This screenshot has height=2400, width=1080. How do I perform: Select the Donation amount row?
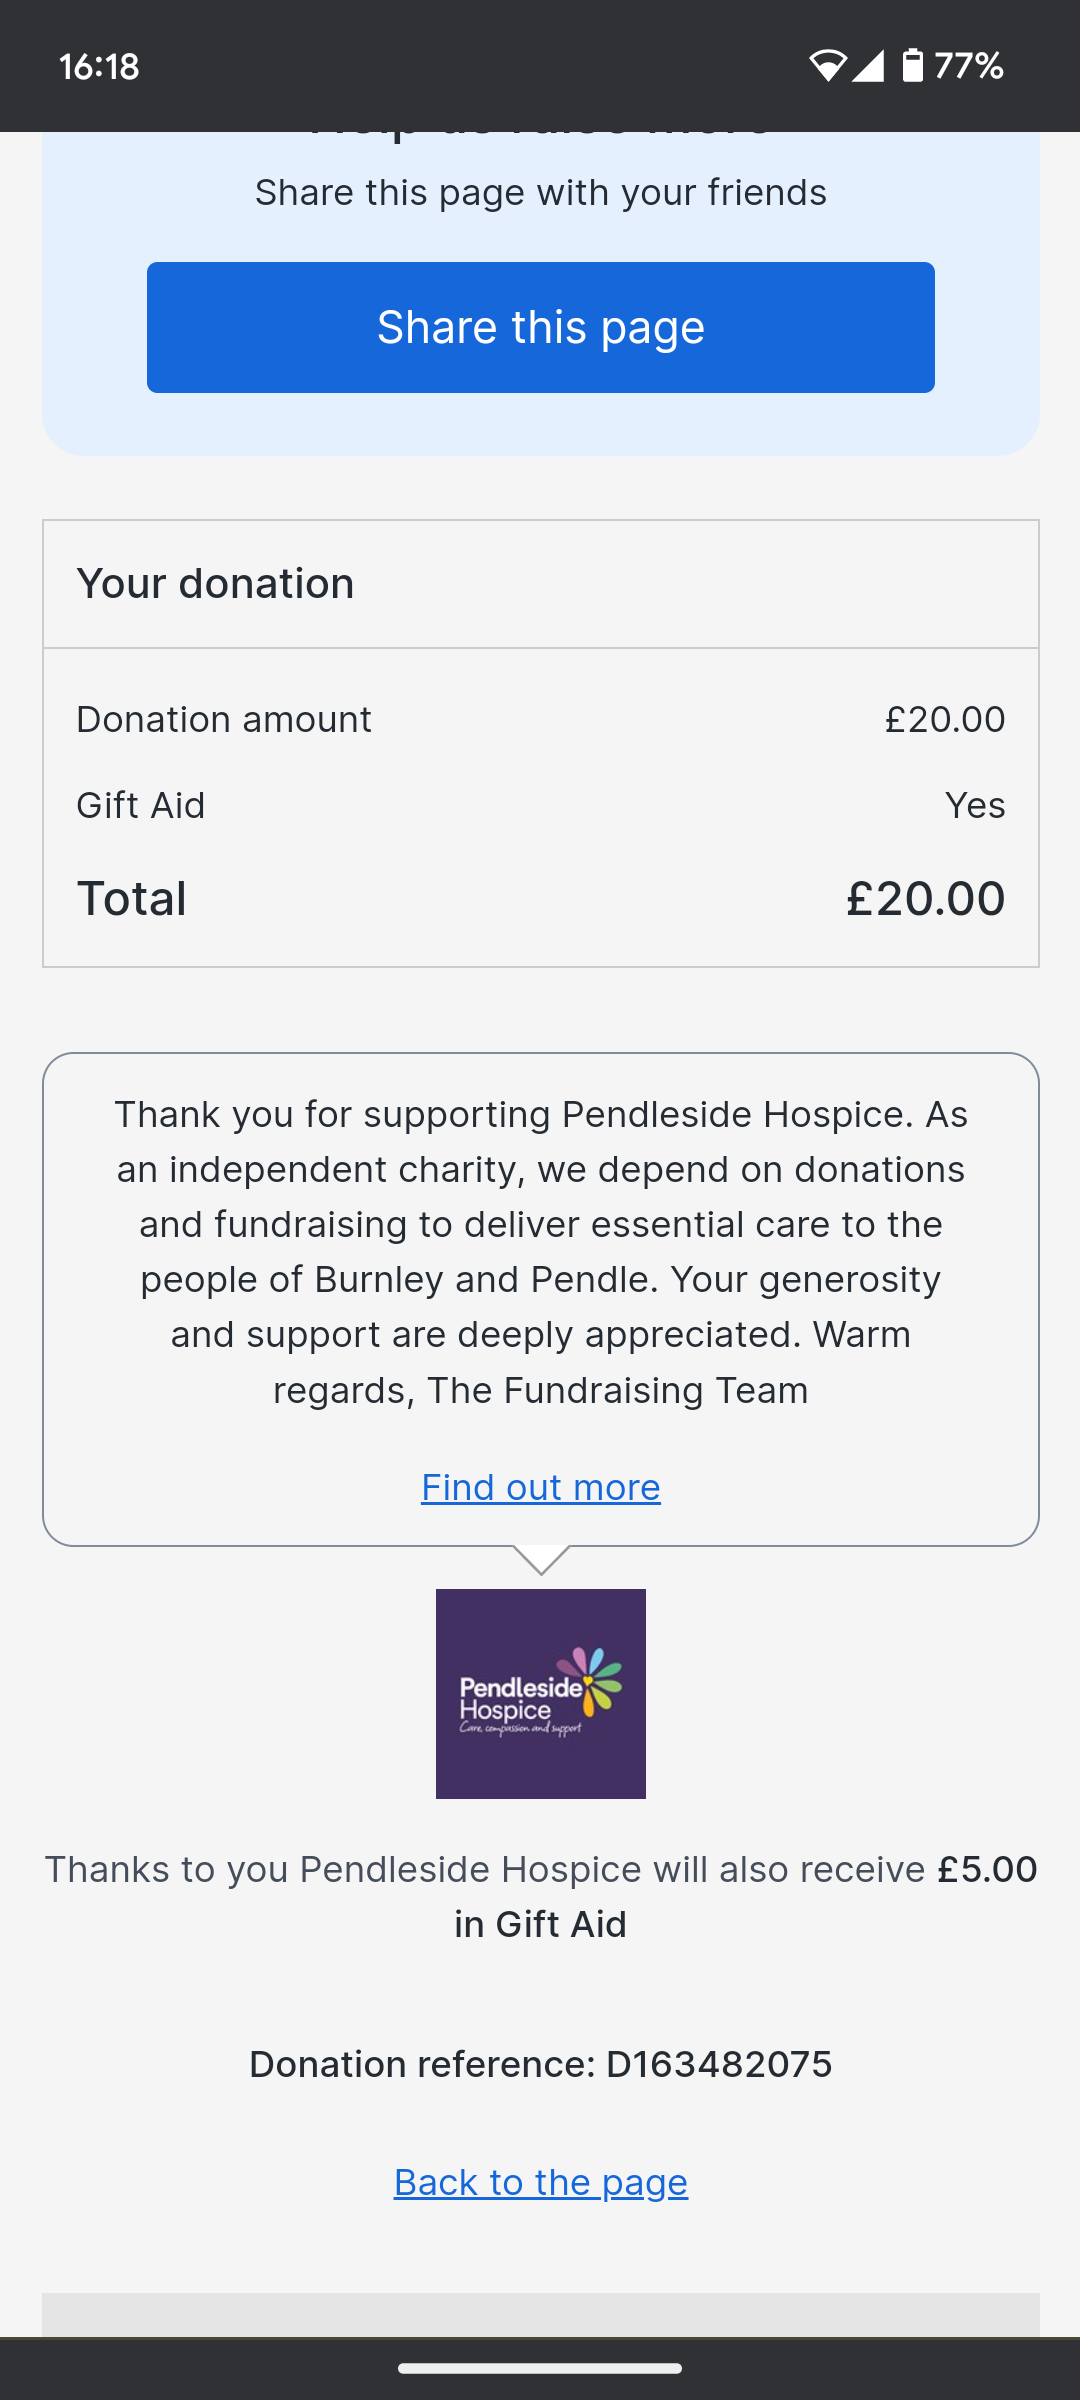pos(540,719)
